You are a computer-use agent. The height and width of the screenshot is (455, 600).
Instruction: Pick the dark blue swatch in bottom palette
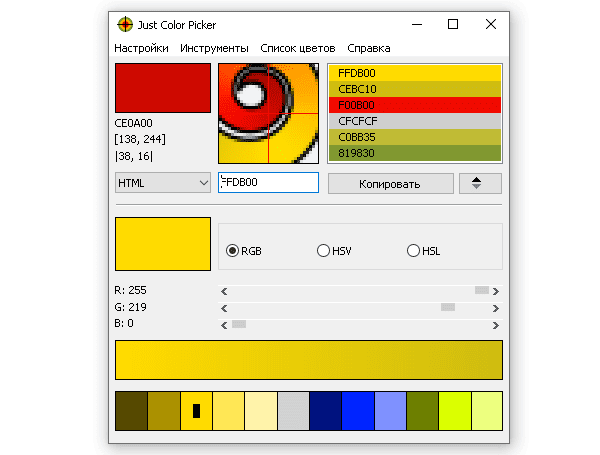(x=324, y=411)
